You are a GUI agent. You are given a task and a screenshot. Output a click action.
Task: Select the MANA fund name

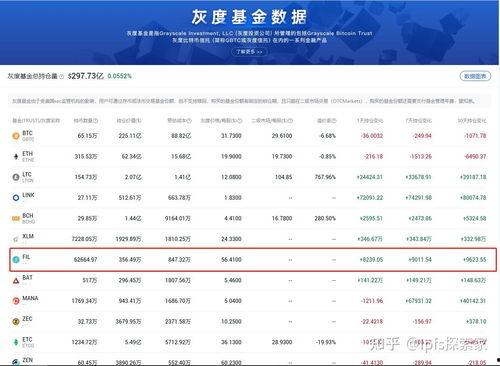(30, 298)
